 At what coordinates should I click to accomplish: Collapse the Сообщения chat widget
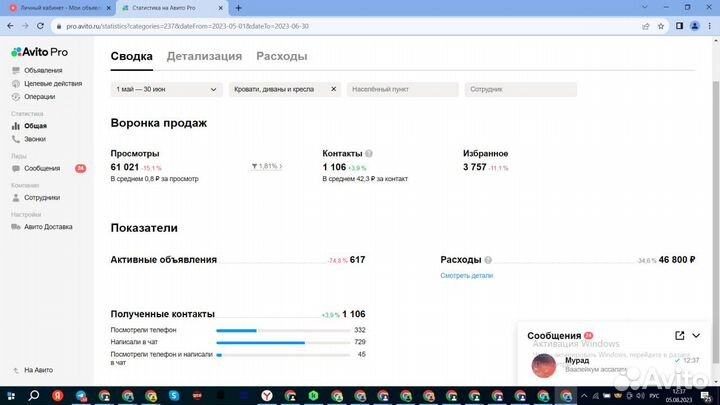pos(696,336)
